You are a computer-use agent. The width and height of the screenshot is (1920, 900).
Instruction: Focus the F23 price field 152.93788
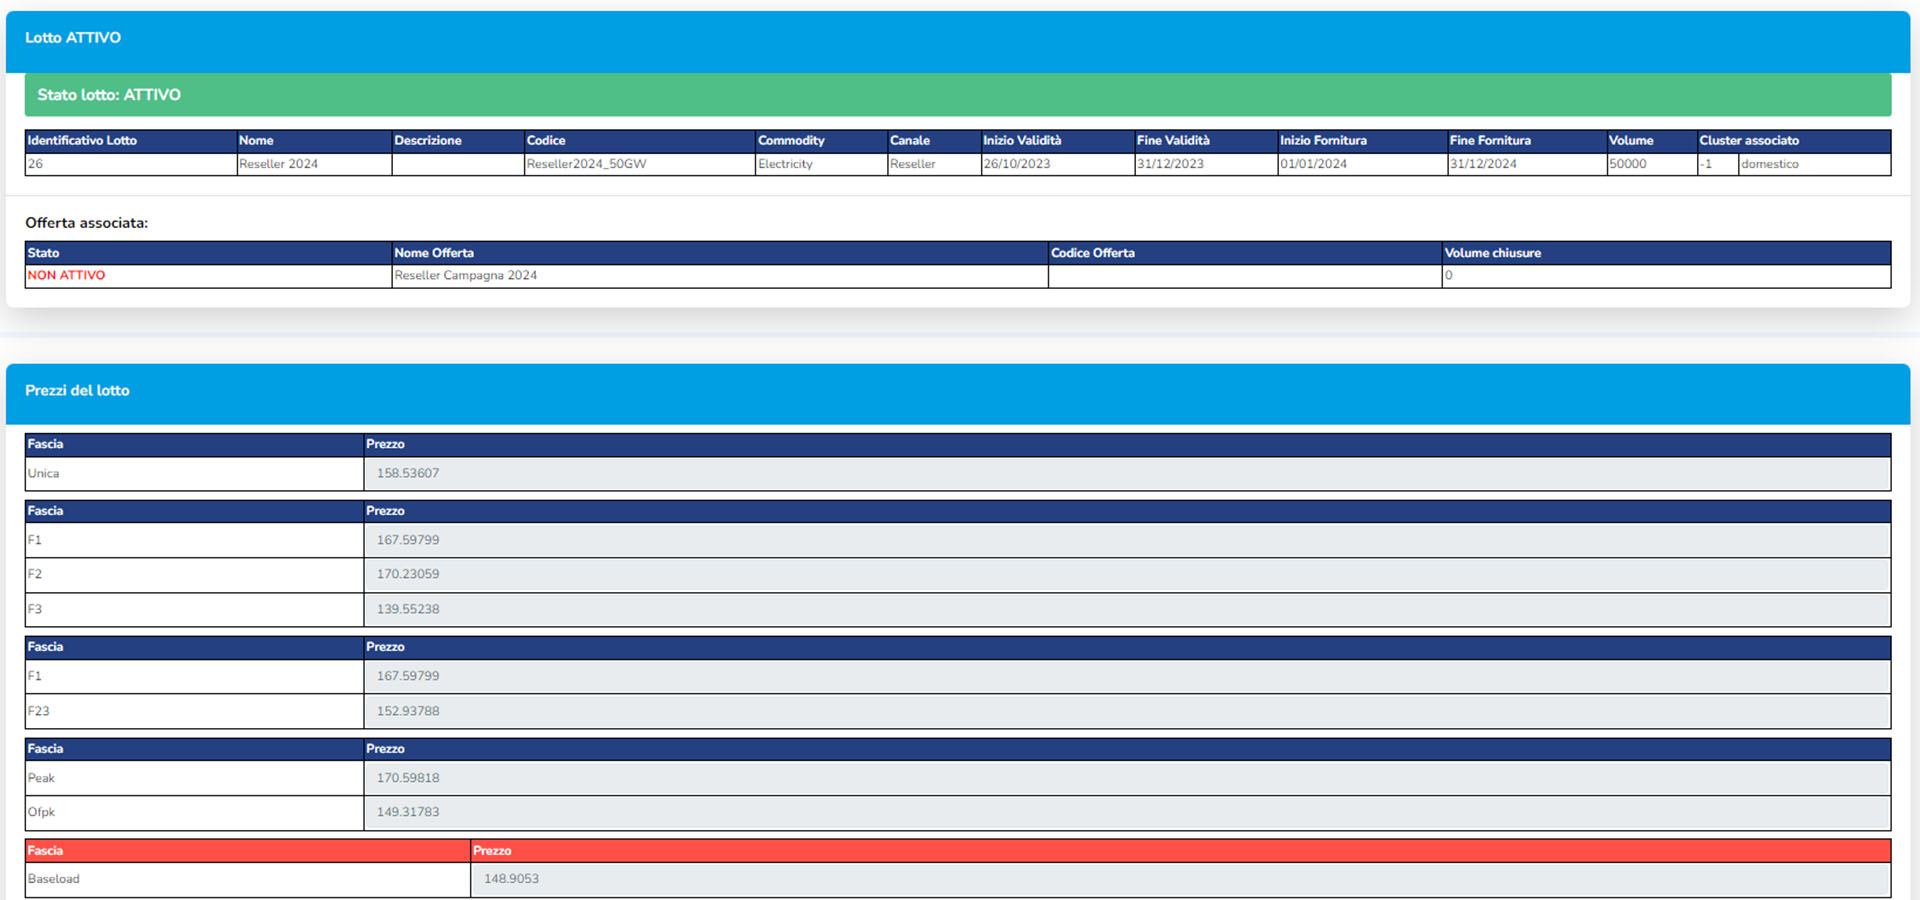1126,711
